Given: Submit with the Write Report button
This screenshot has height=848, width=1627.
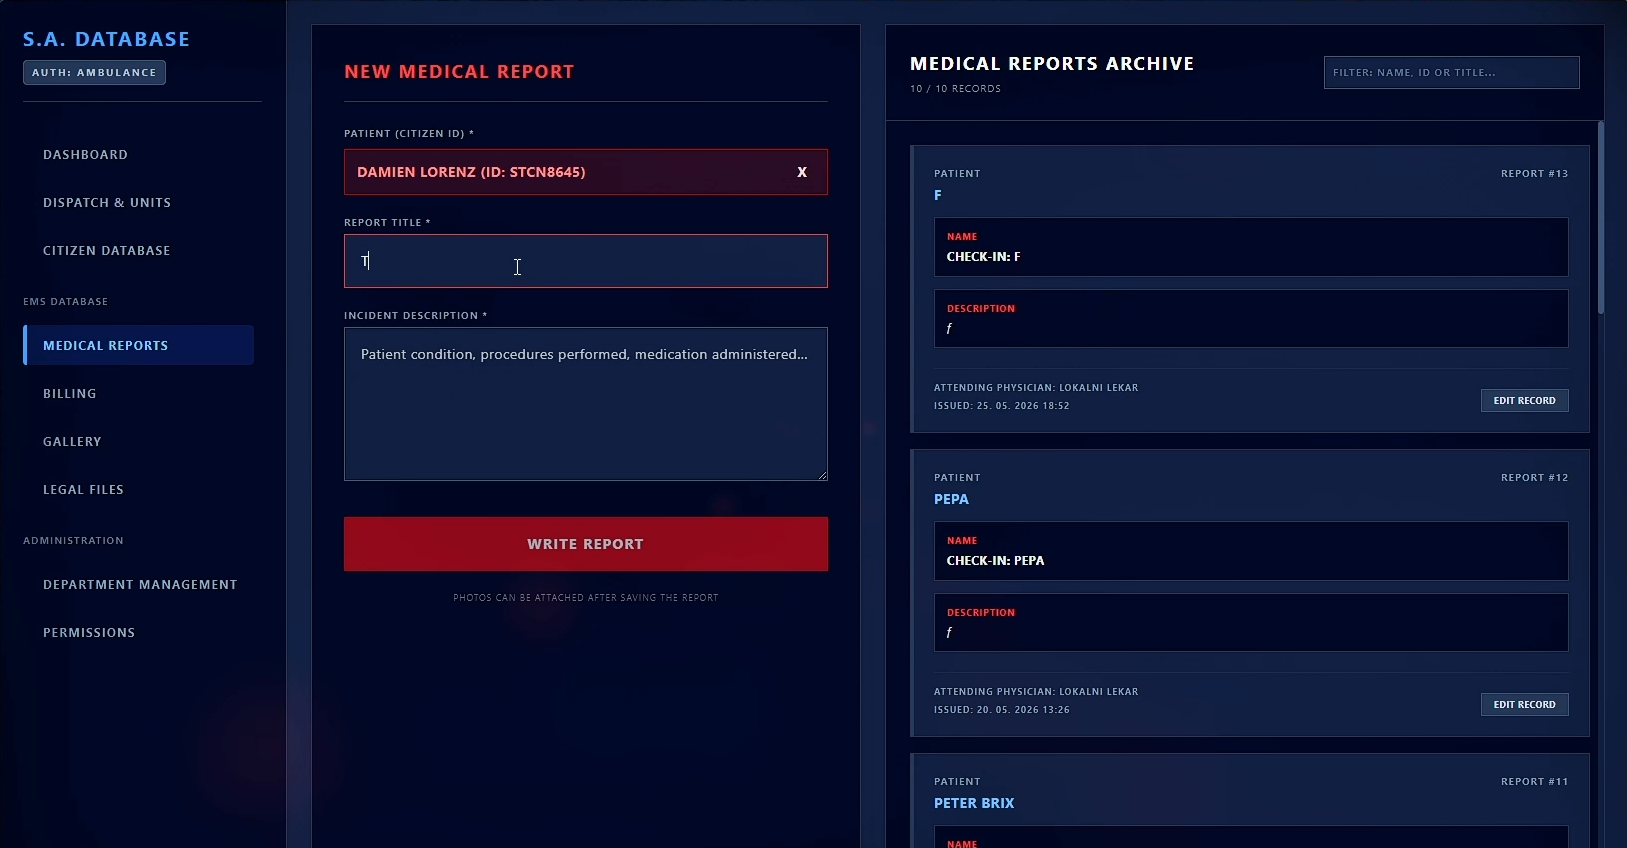Looking at the screenshot, I should tap(586, 544).
